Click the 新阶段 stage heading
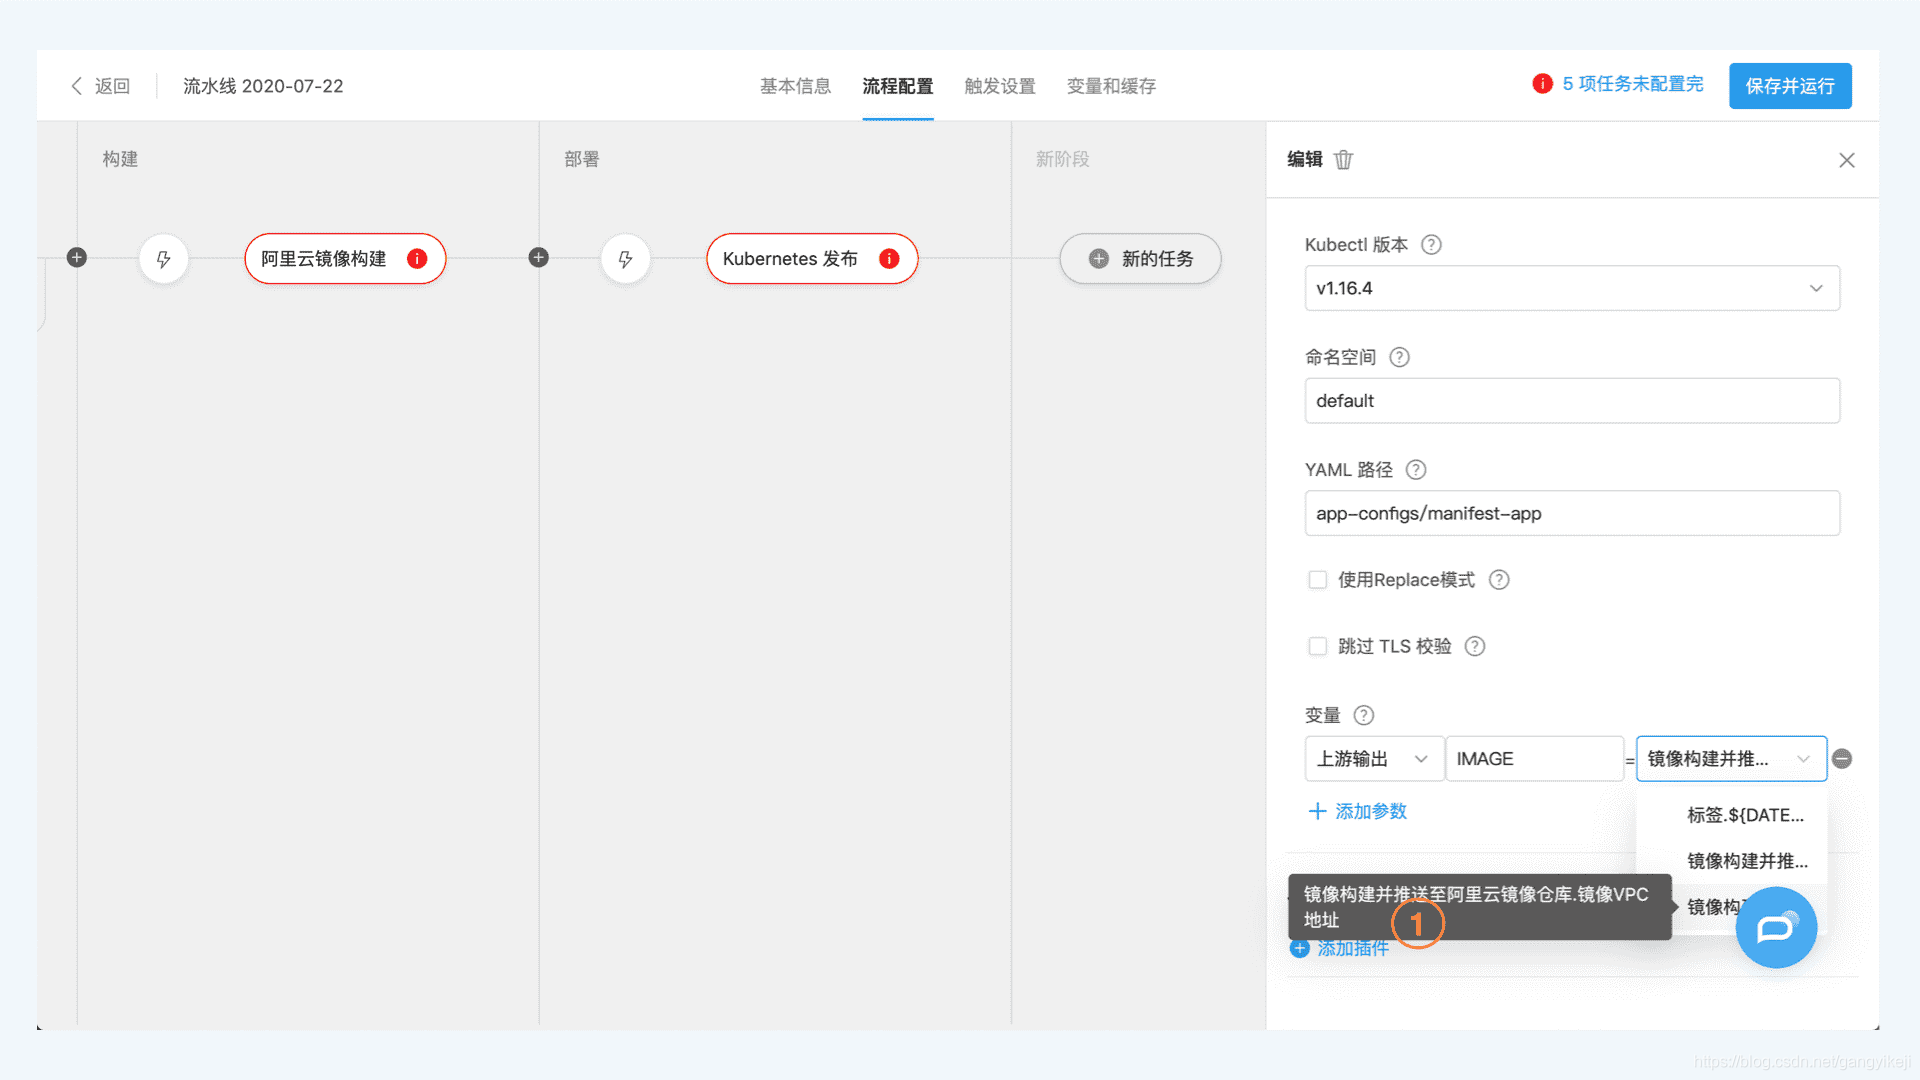 coord(1062,159)
